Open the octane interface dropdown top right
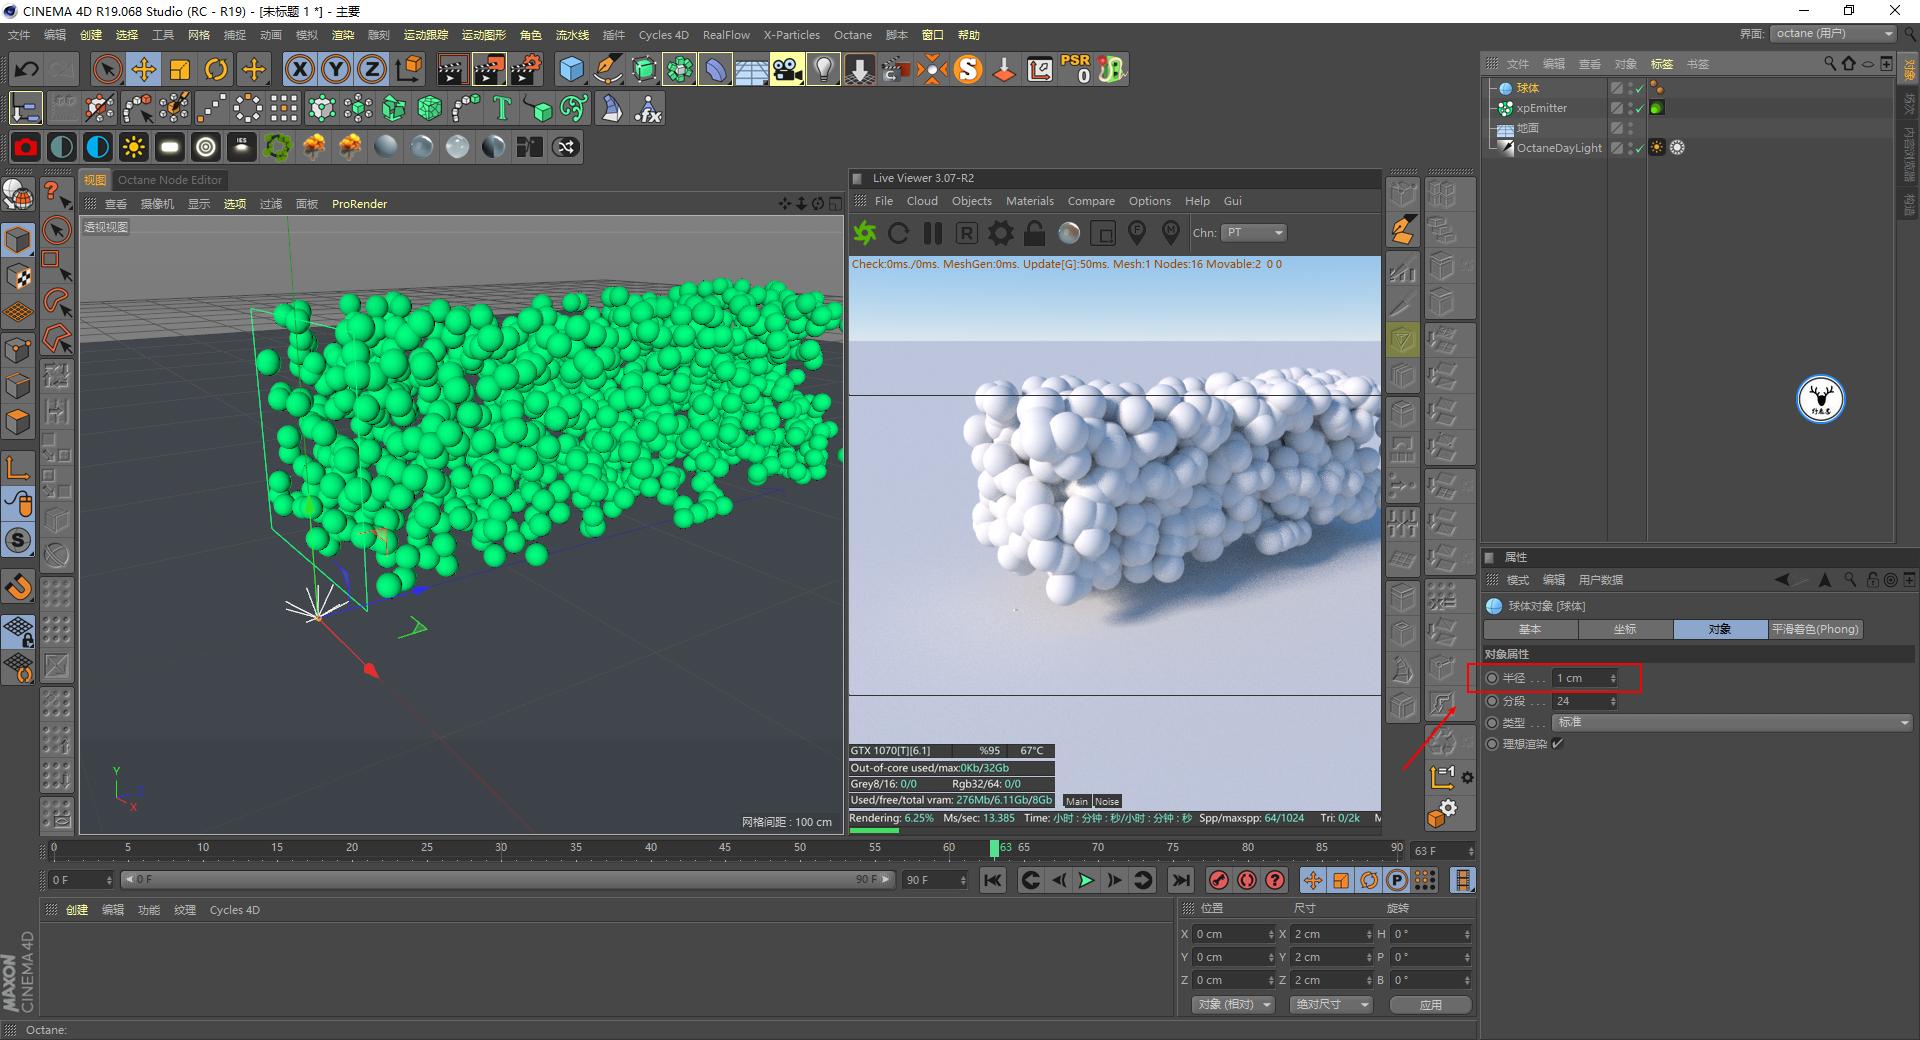This screenshot has height=1040, width=1920. click(1833, 33)
